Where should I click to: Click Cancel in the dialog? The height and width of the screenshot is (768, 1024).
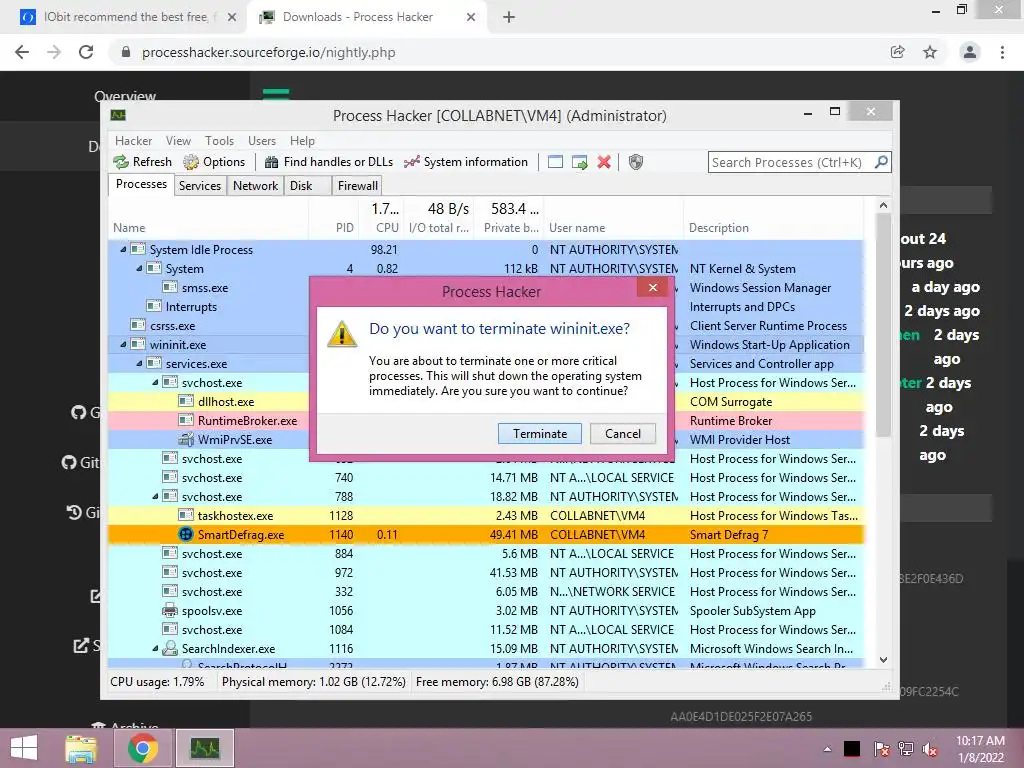pos(622,434)
